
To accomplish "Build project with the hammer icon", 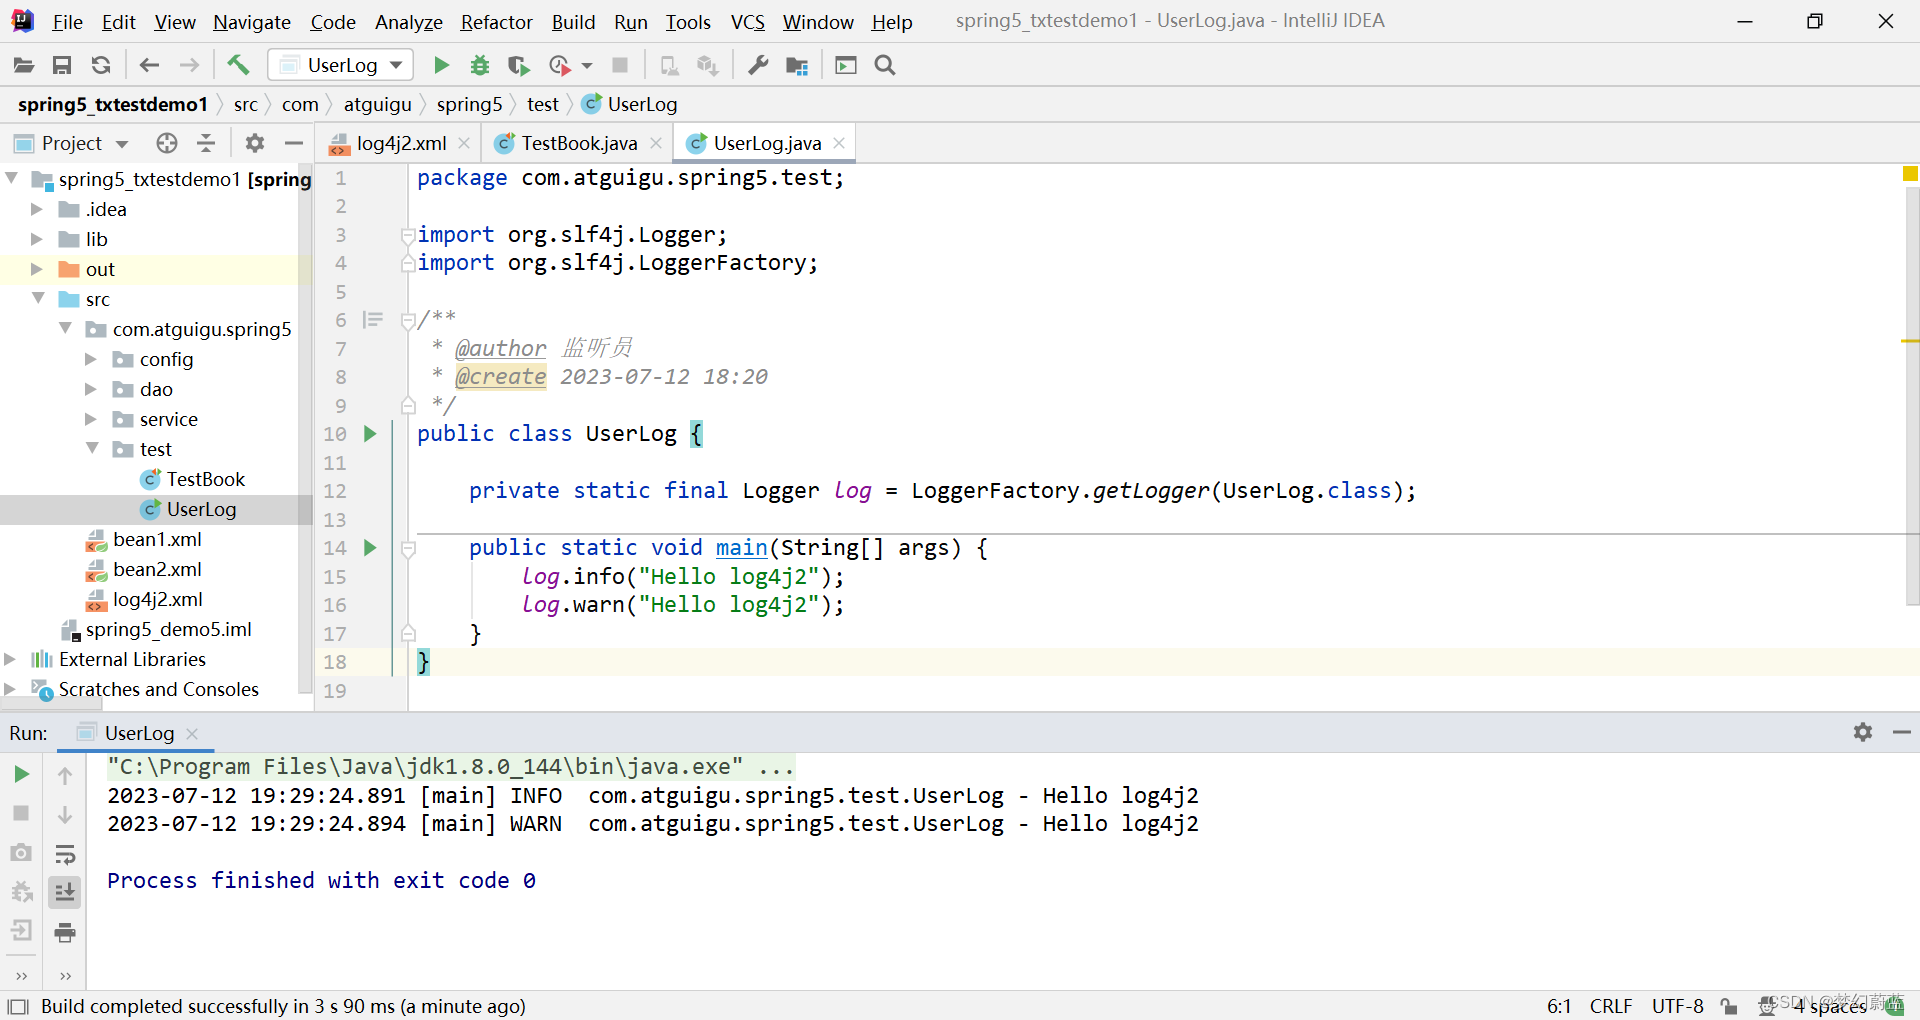I will coord(238,65).
